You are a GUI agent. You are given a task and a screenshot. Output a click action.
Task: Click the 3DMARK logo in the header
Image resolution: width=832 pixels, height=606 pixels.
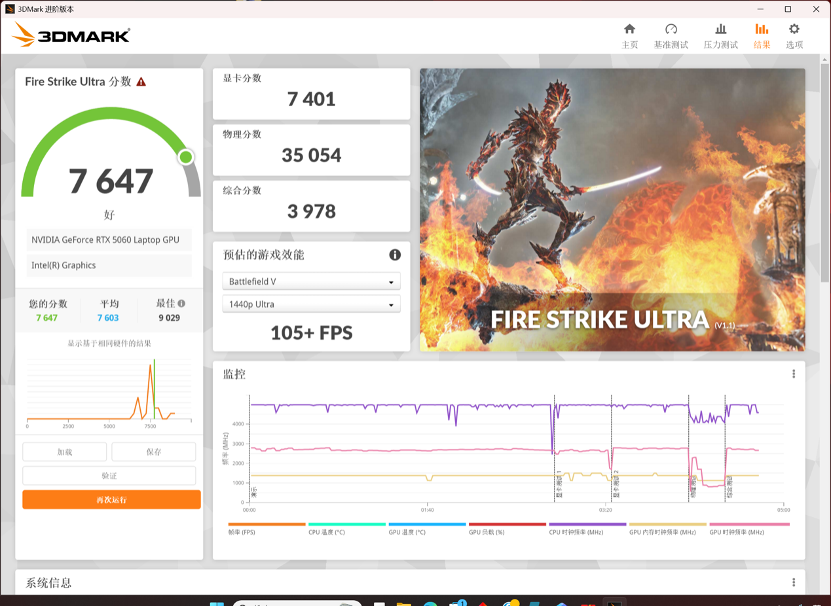(x=71, y=35)
